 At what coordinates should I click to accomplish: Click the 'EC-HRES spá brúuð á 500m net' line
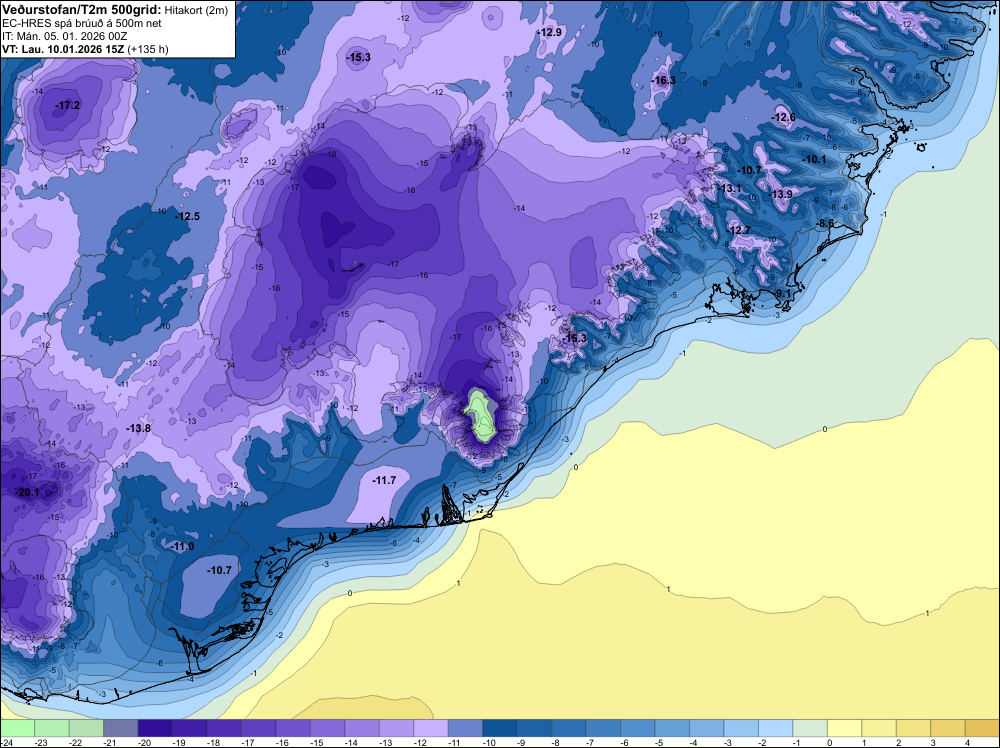click(x=81, y=24)
